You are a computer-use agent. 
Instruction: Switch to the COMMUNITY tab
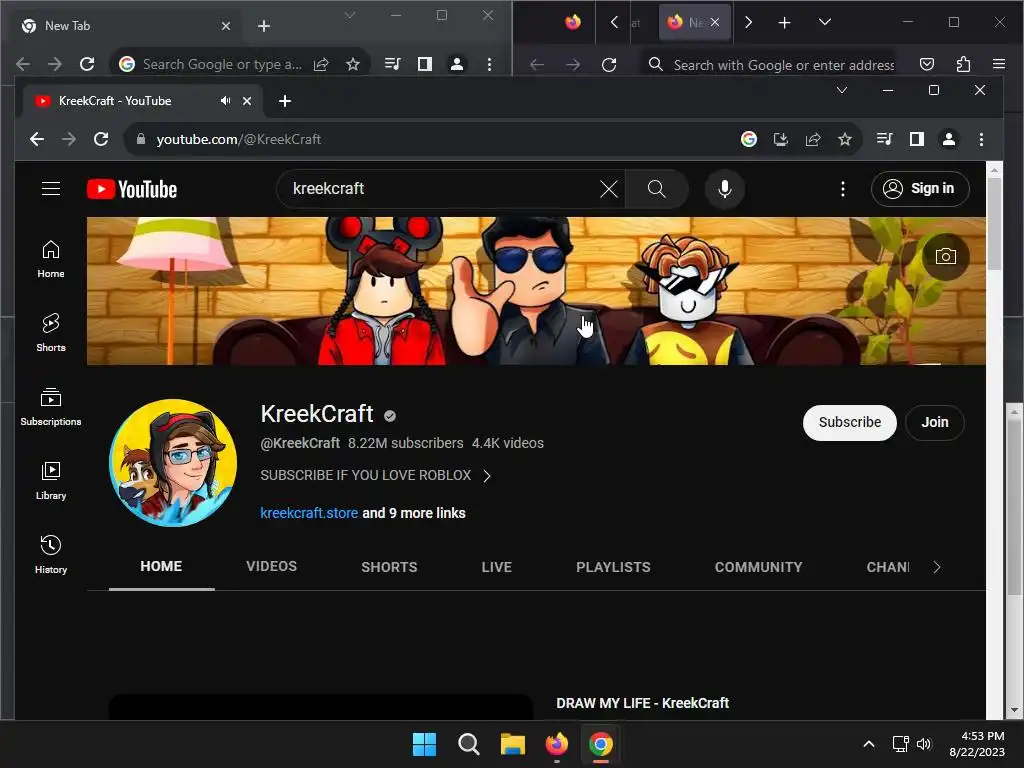pyautogui.click(x=758, y=567)
